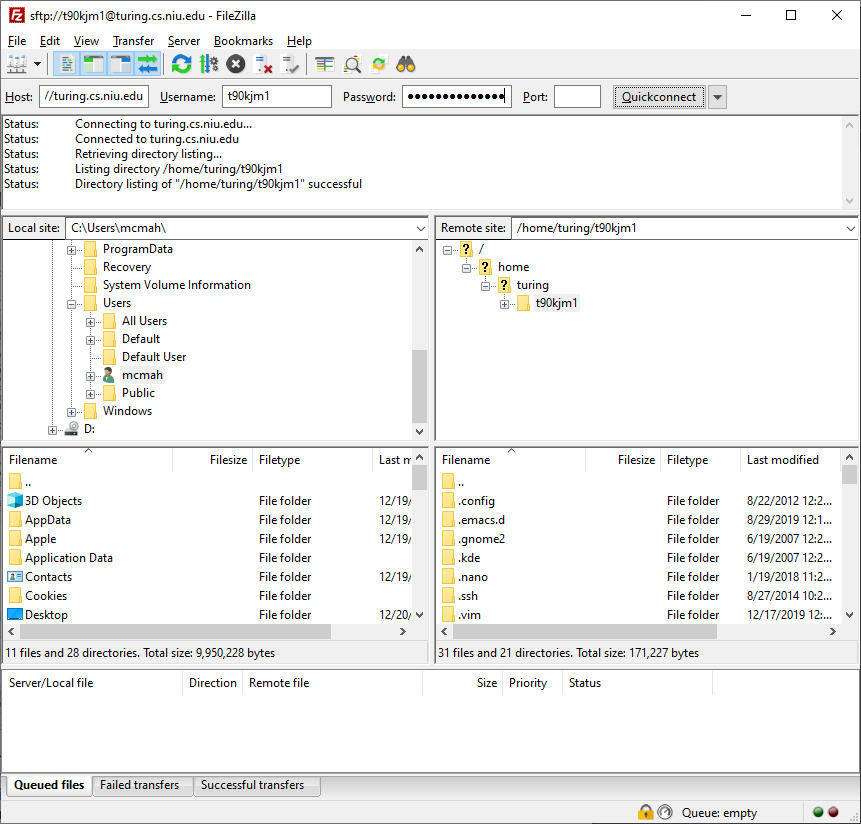Image resolution: width=861 pixels, height=824 pixels.
Task: Toggle directory comparison
Action: coord(352,65)
